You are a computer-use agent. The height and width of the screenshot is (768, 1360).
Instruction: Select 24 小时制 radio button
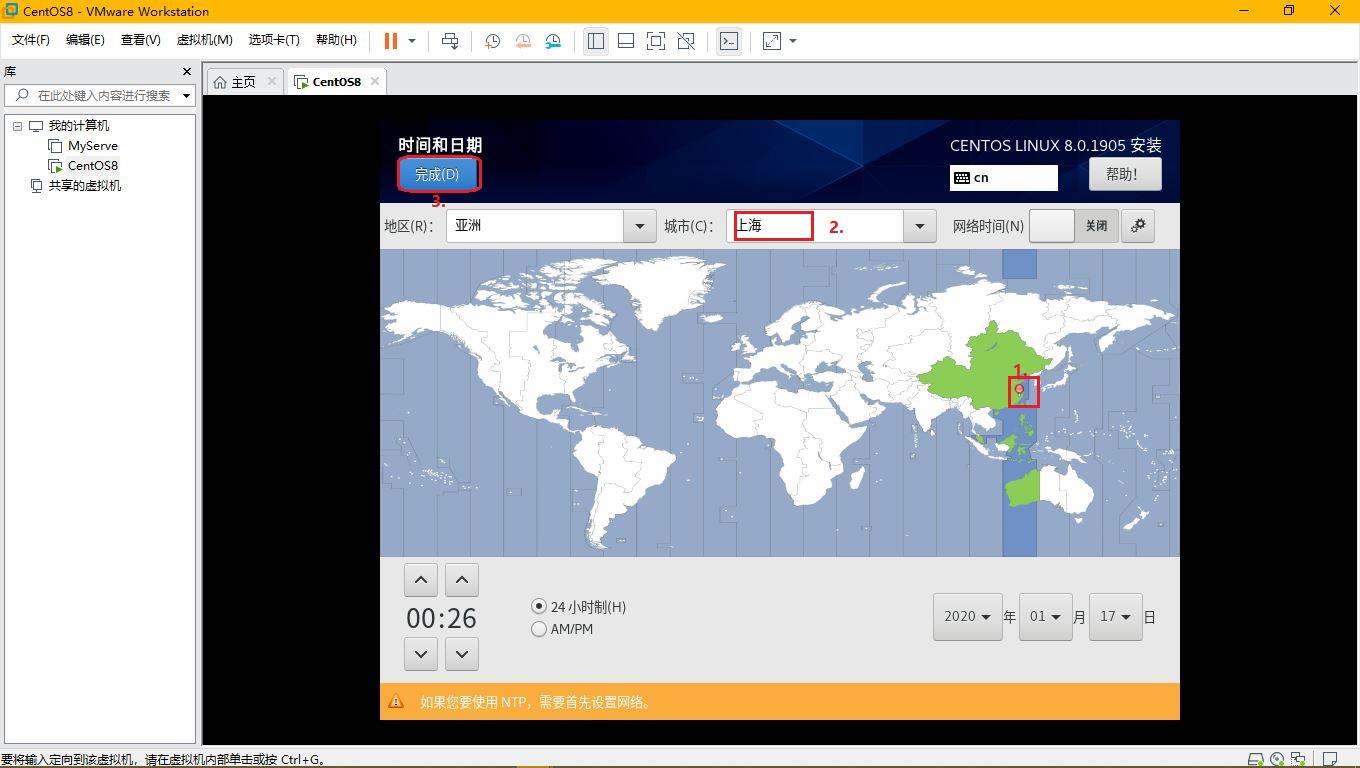[x=539, y=607]
